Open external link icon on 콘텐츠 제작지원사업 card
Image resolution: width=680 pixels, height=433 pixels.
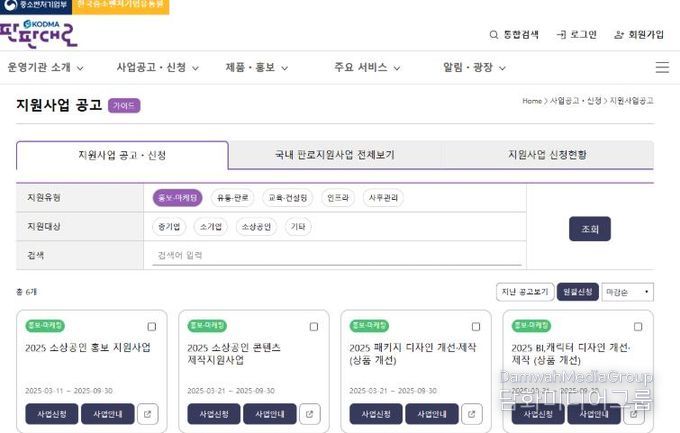click(310, 414)
